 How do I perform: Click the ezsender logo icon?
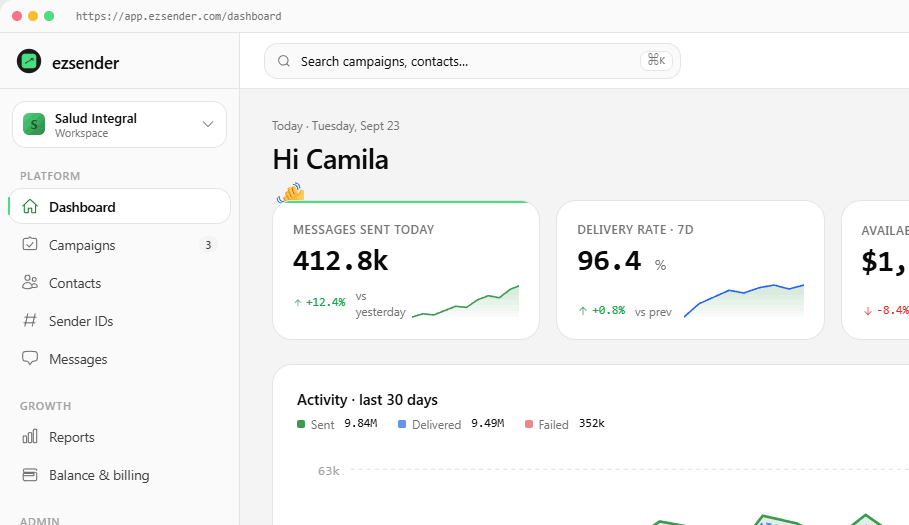click(29, 61)
